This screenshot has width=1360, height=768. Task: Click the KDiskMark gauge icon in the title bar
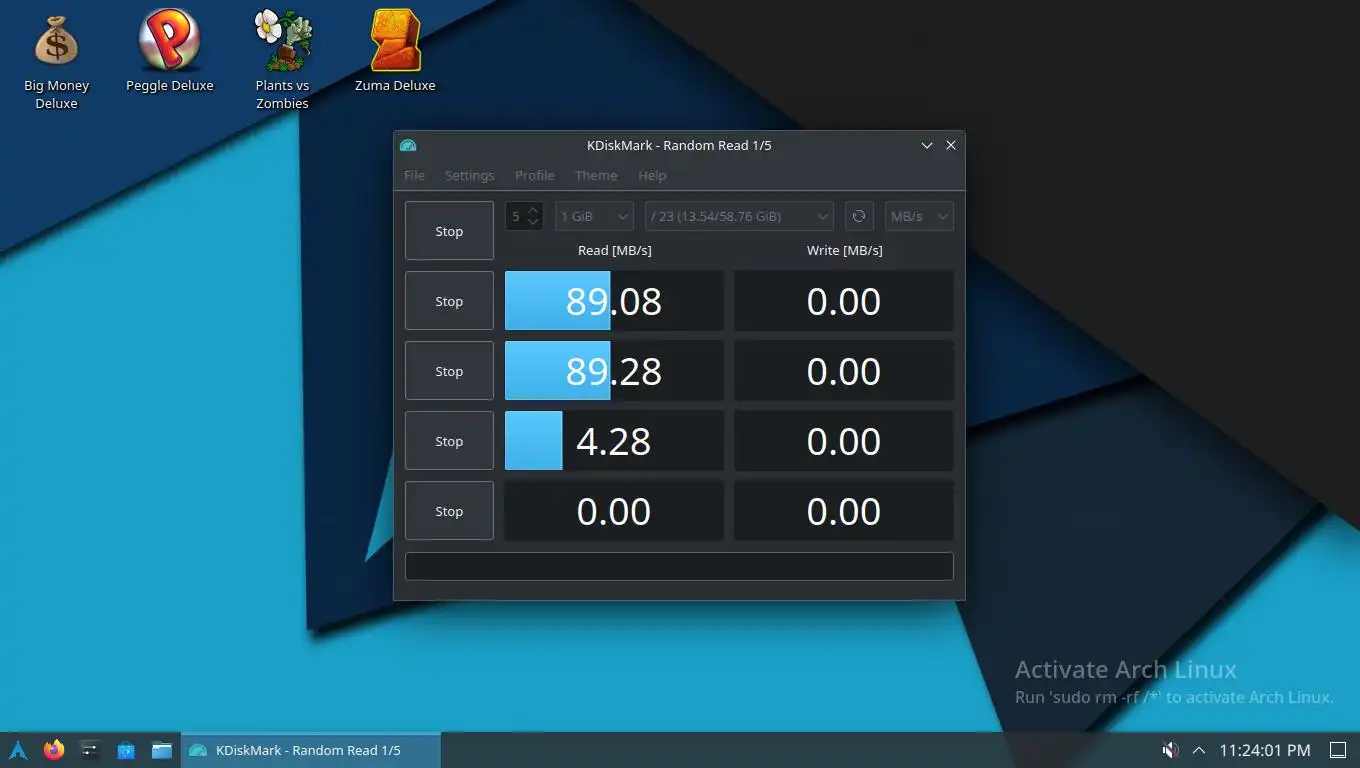pyautogui.click(x=408, y=145)
